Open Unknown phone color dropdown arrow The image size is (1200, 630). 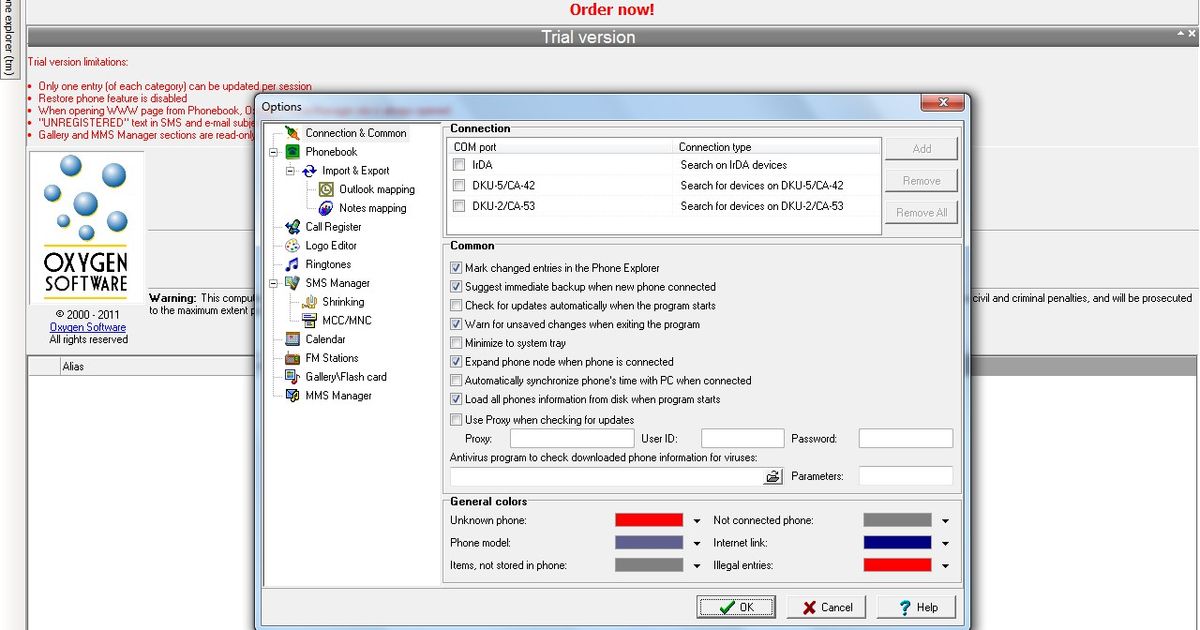click(x=697, y=521)
